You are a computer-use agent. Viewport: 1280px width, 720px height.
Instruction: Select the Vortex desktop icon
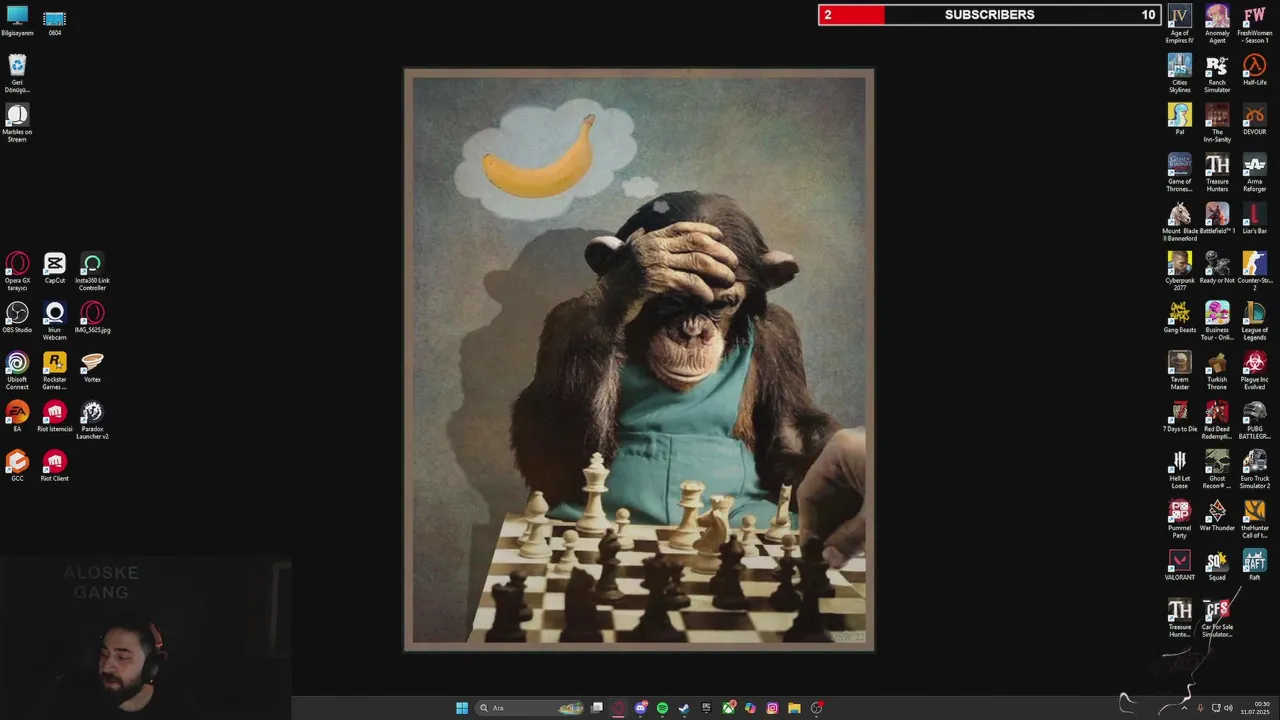tap(92, 367)
